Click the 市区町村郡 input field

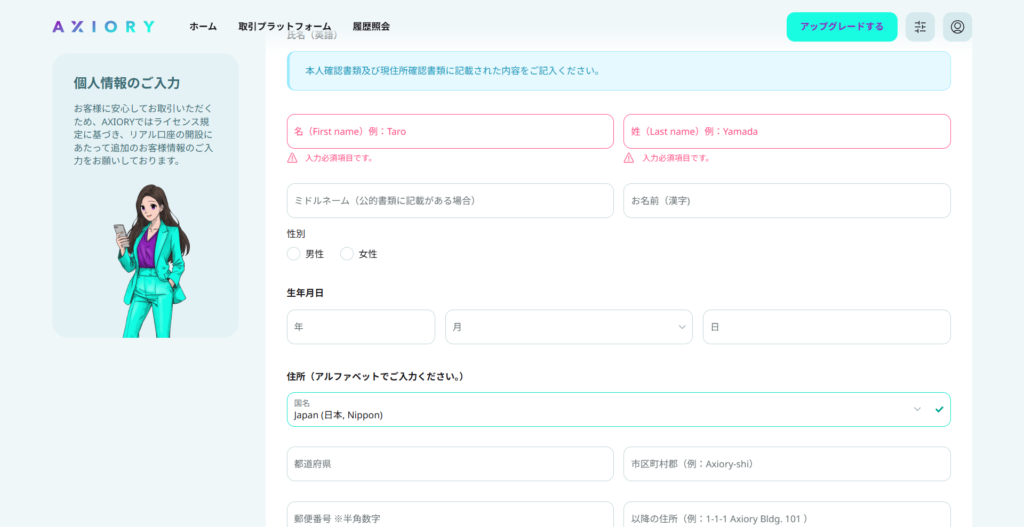click(787, 464)
